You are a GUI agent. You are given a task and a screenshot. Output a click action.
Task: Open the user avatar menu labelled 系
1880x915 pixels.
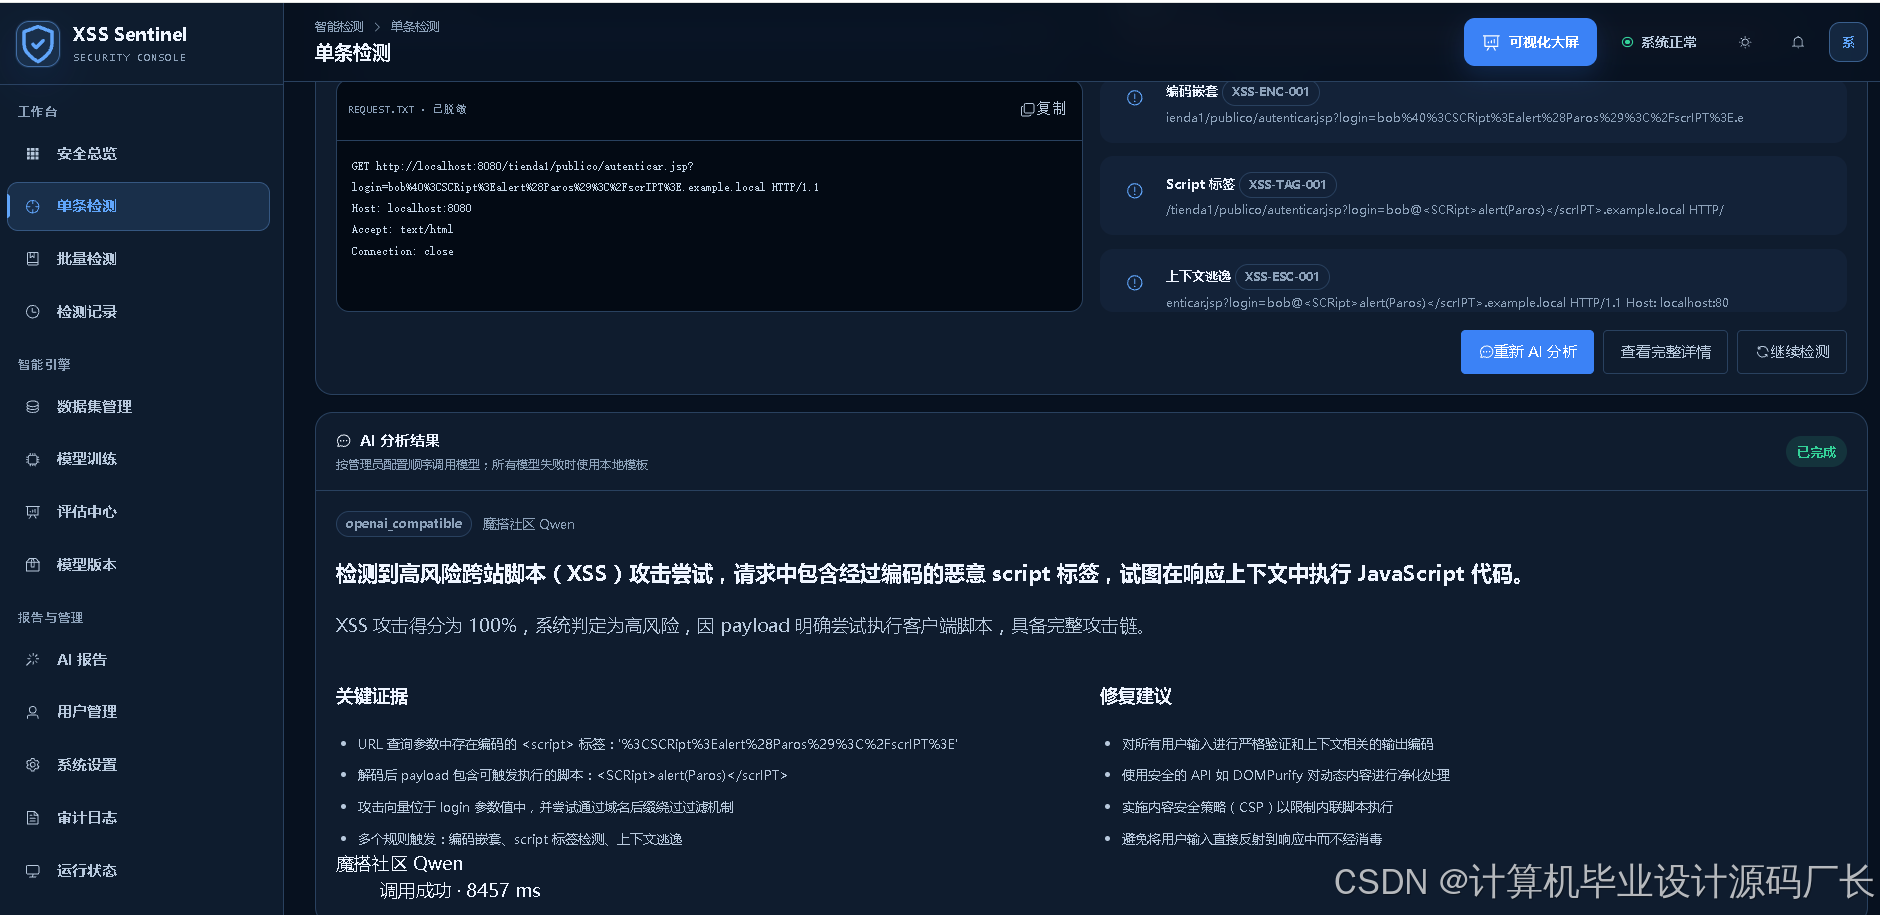tap(1848, 42)
